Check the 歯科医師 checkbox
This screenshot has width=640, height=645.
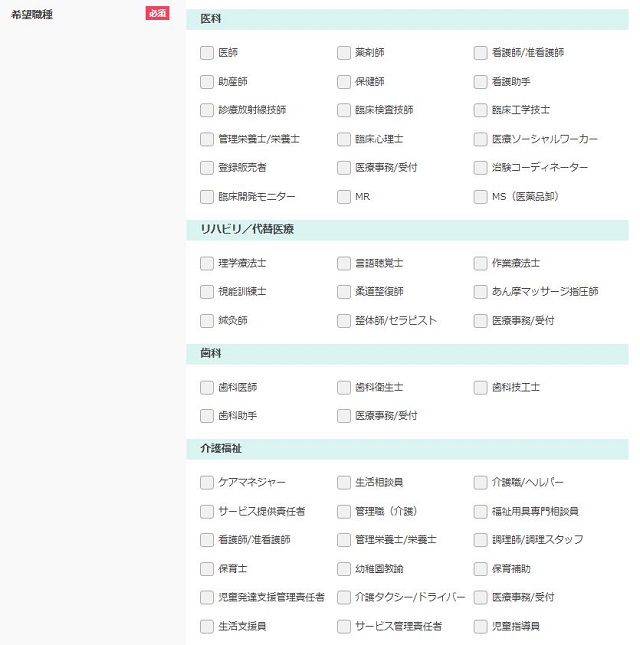point(206,387)
